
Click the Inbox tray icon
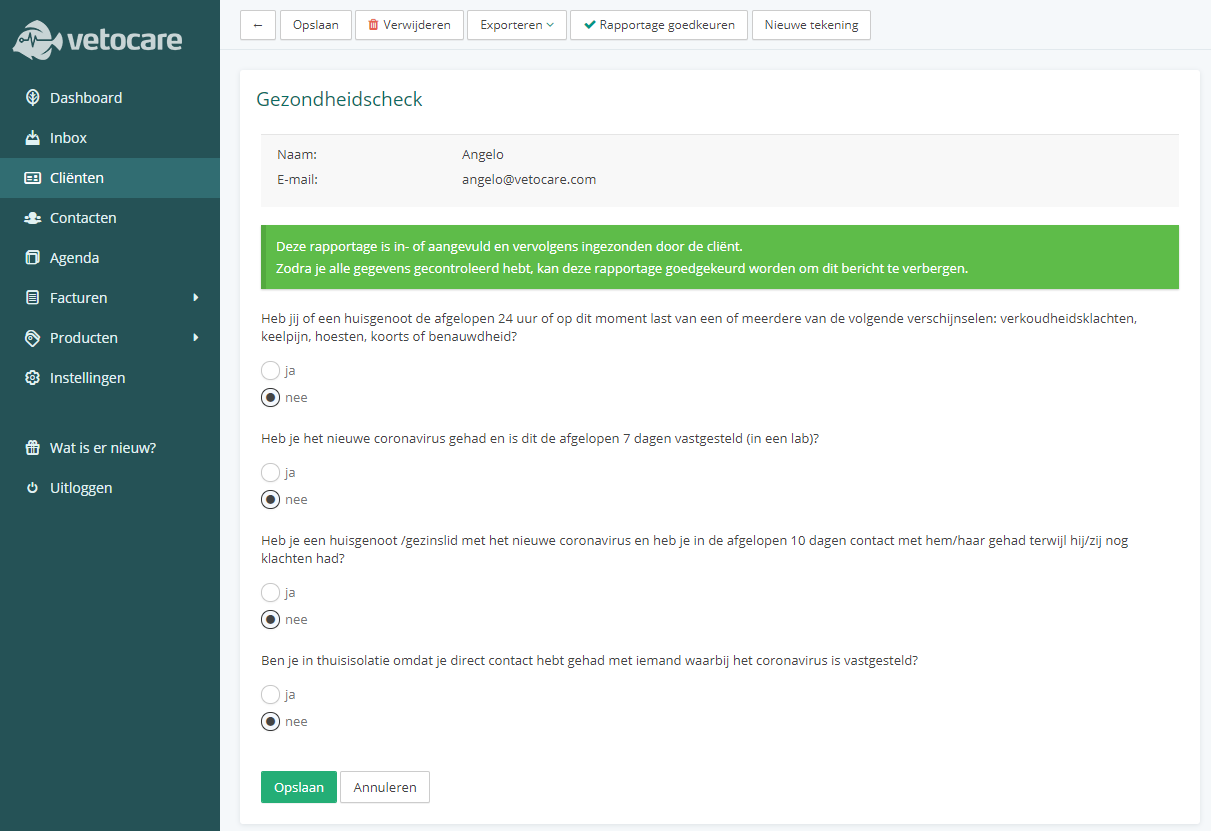pos(32,138)
